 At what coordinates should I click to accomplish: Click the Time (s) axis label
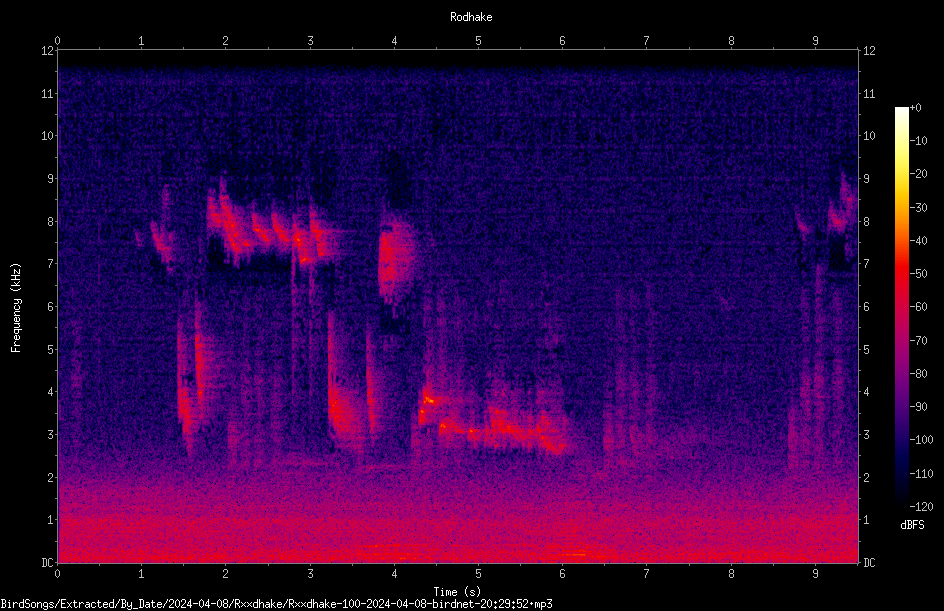point(457,592)
